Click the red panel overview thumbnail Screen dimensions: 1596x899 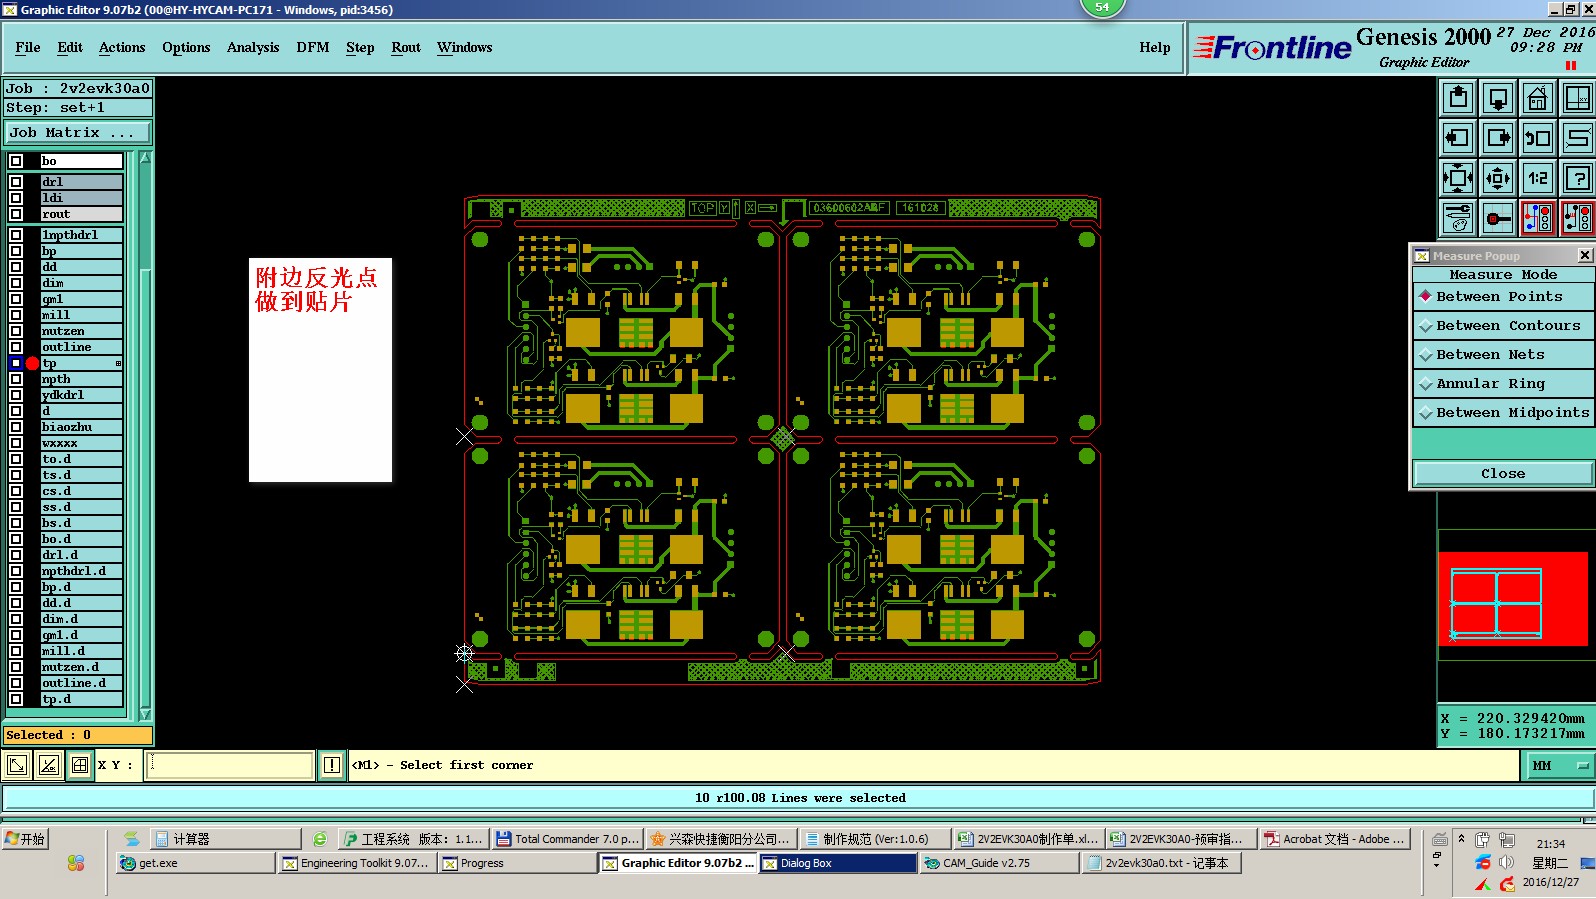tap(1513, 599)
